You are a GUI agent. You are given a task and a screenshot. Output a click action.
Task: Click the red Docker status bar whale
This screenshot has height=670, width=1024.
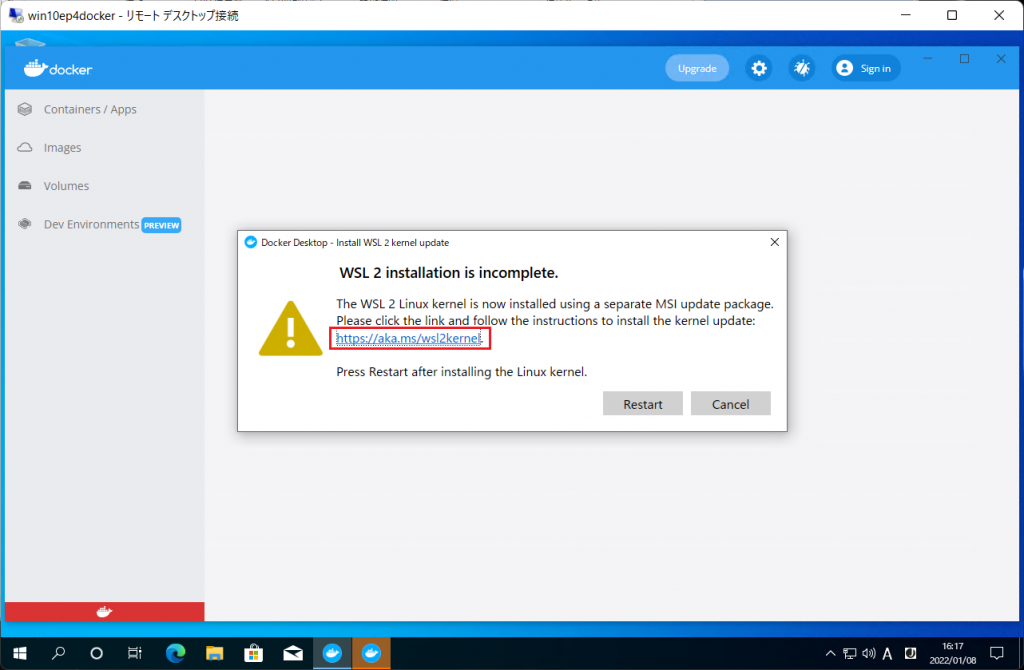coord(104,612)
